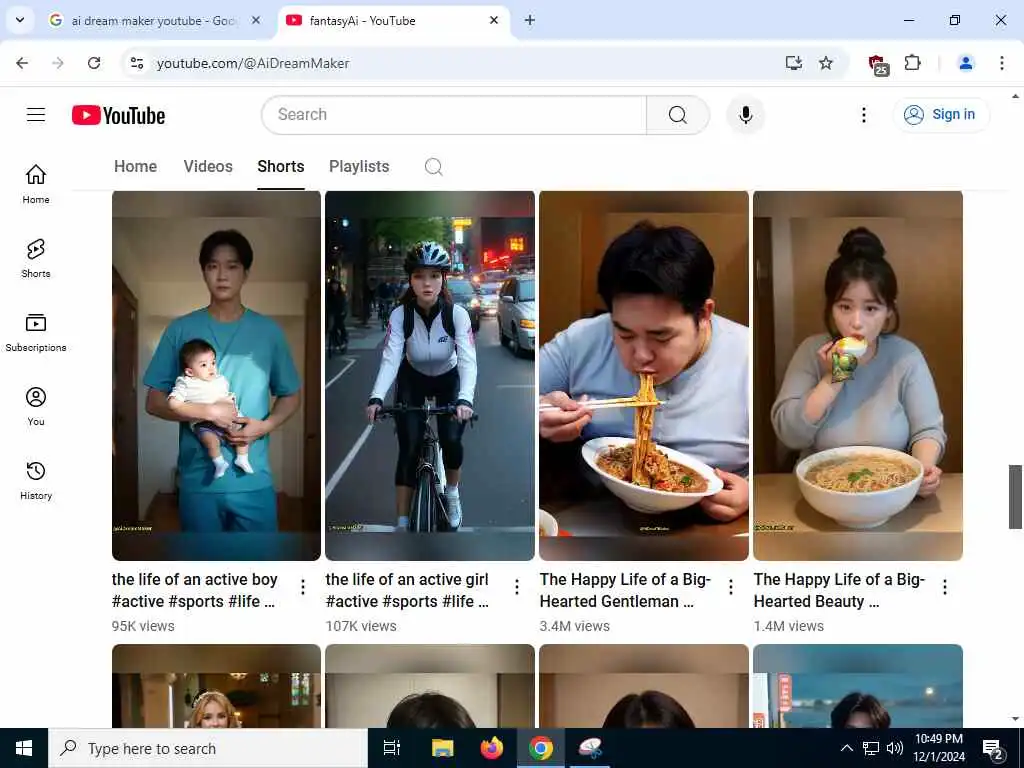Click the '3.4M views' text
1024x768 pixels.
tap(575, 626)
